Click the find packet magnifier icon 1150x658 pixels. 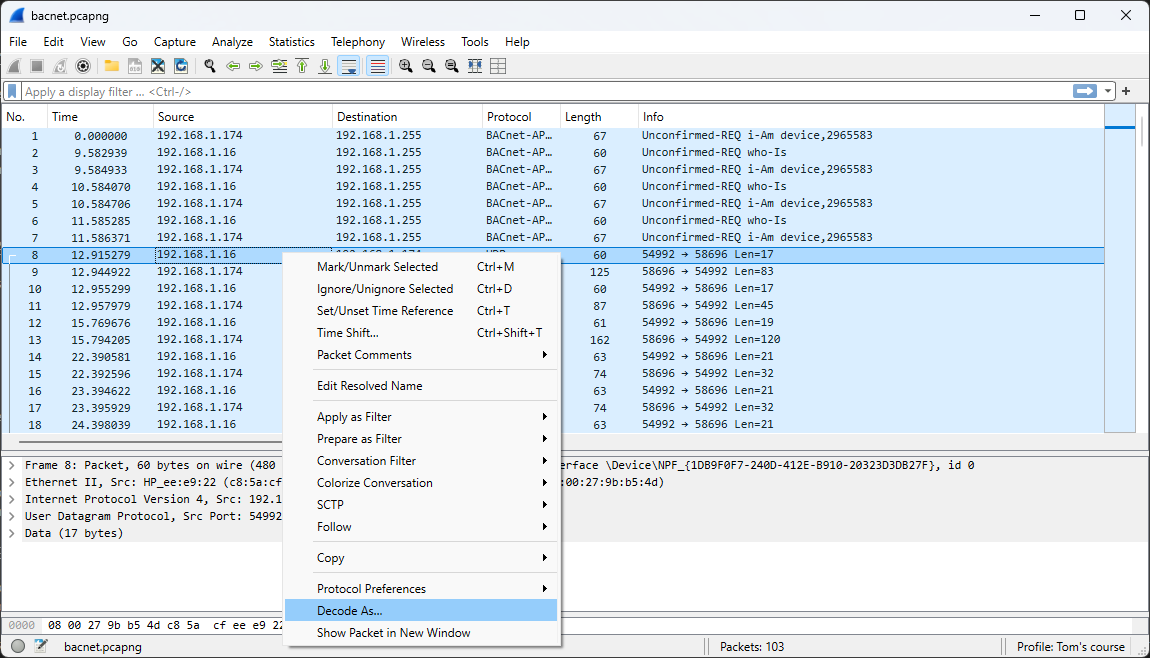(x=210, y=66)
